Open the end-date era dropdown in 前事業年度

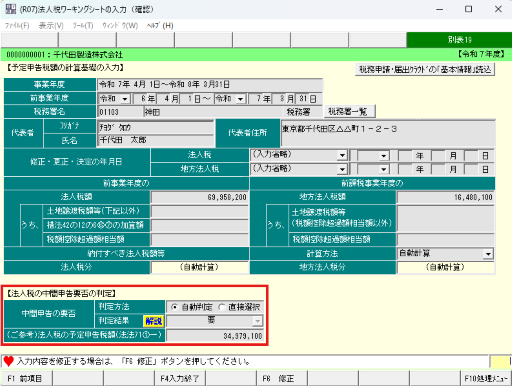click(x=240, y=99)
